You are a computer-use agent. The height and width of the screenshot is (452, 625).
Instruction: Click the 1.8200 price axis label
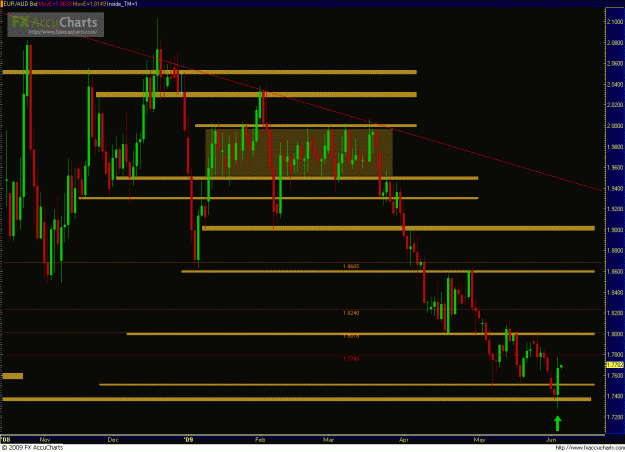(615, 313)
